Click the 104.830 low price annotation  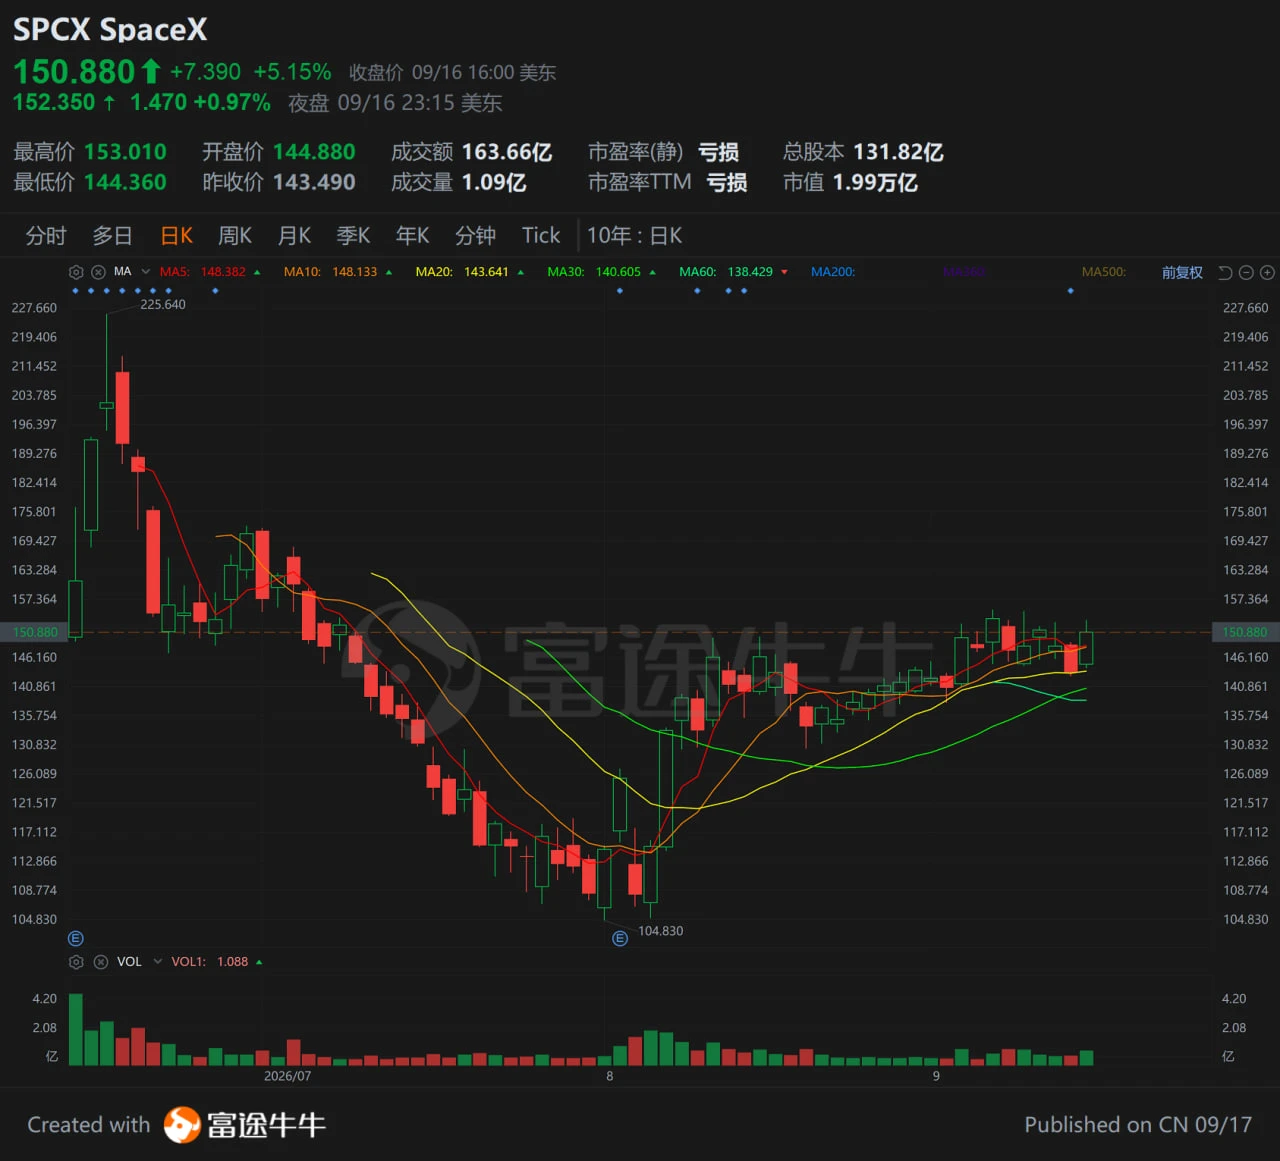(661, 931)
